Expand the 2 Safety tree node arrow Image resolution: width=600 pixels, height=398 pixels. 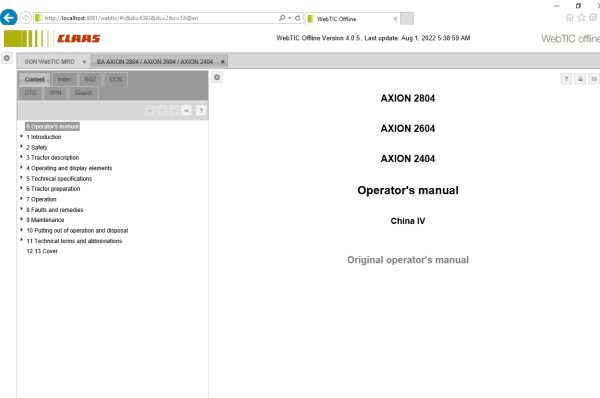(x=21, y=147)
